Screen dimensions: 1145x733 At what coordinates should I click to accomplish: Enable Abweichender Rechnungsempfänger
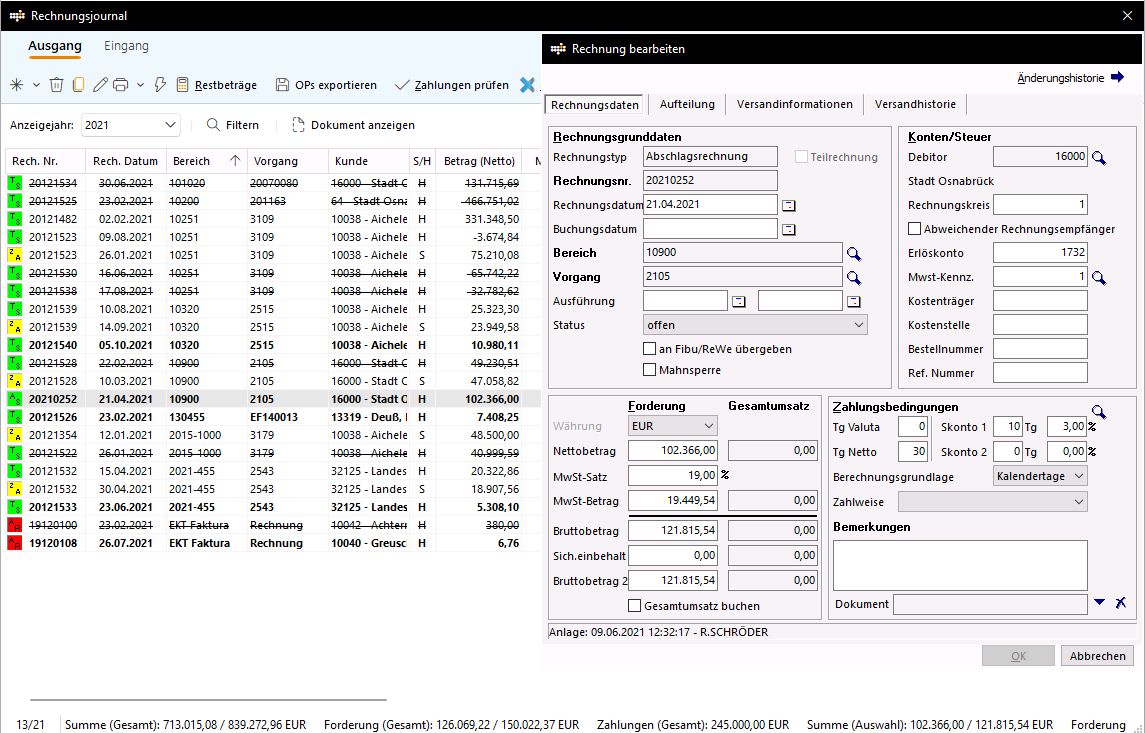tap(915, 228)
